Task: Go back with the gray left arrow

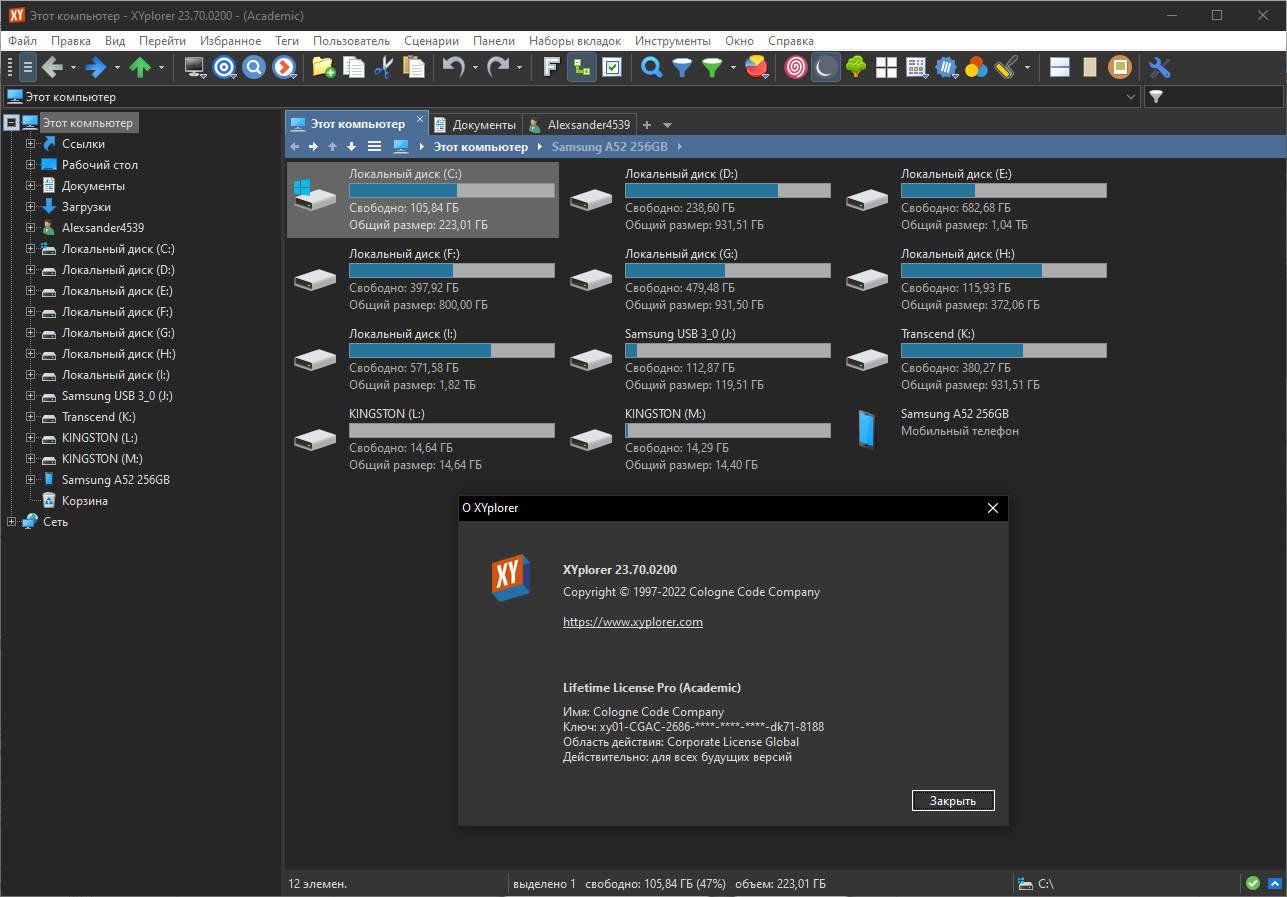Action: pyautogui.click(x=52, y=68)
